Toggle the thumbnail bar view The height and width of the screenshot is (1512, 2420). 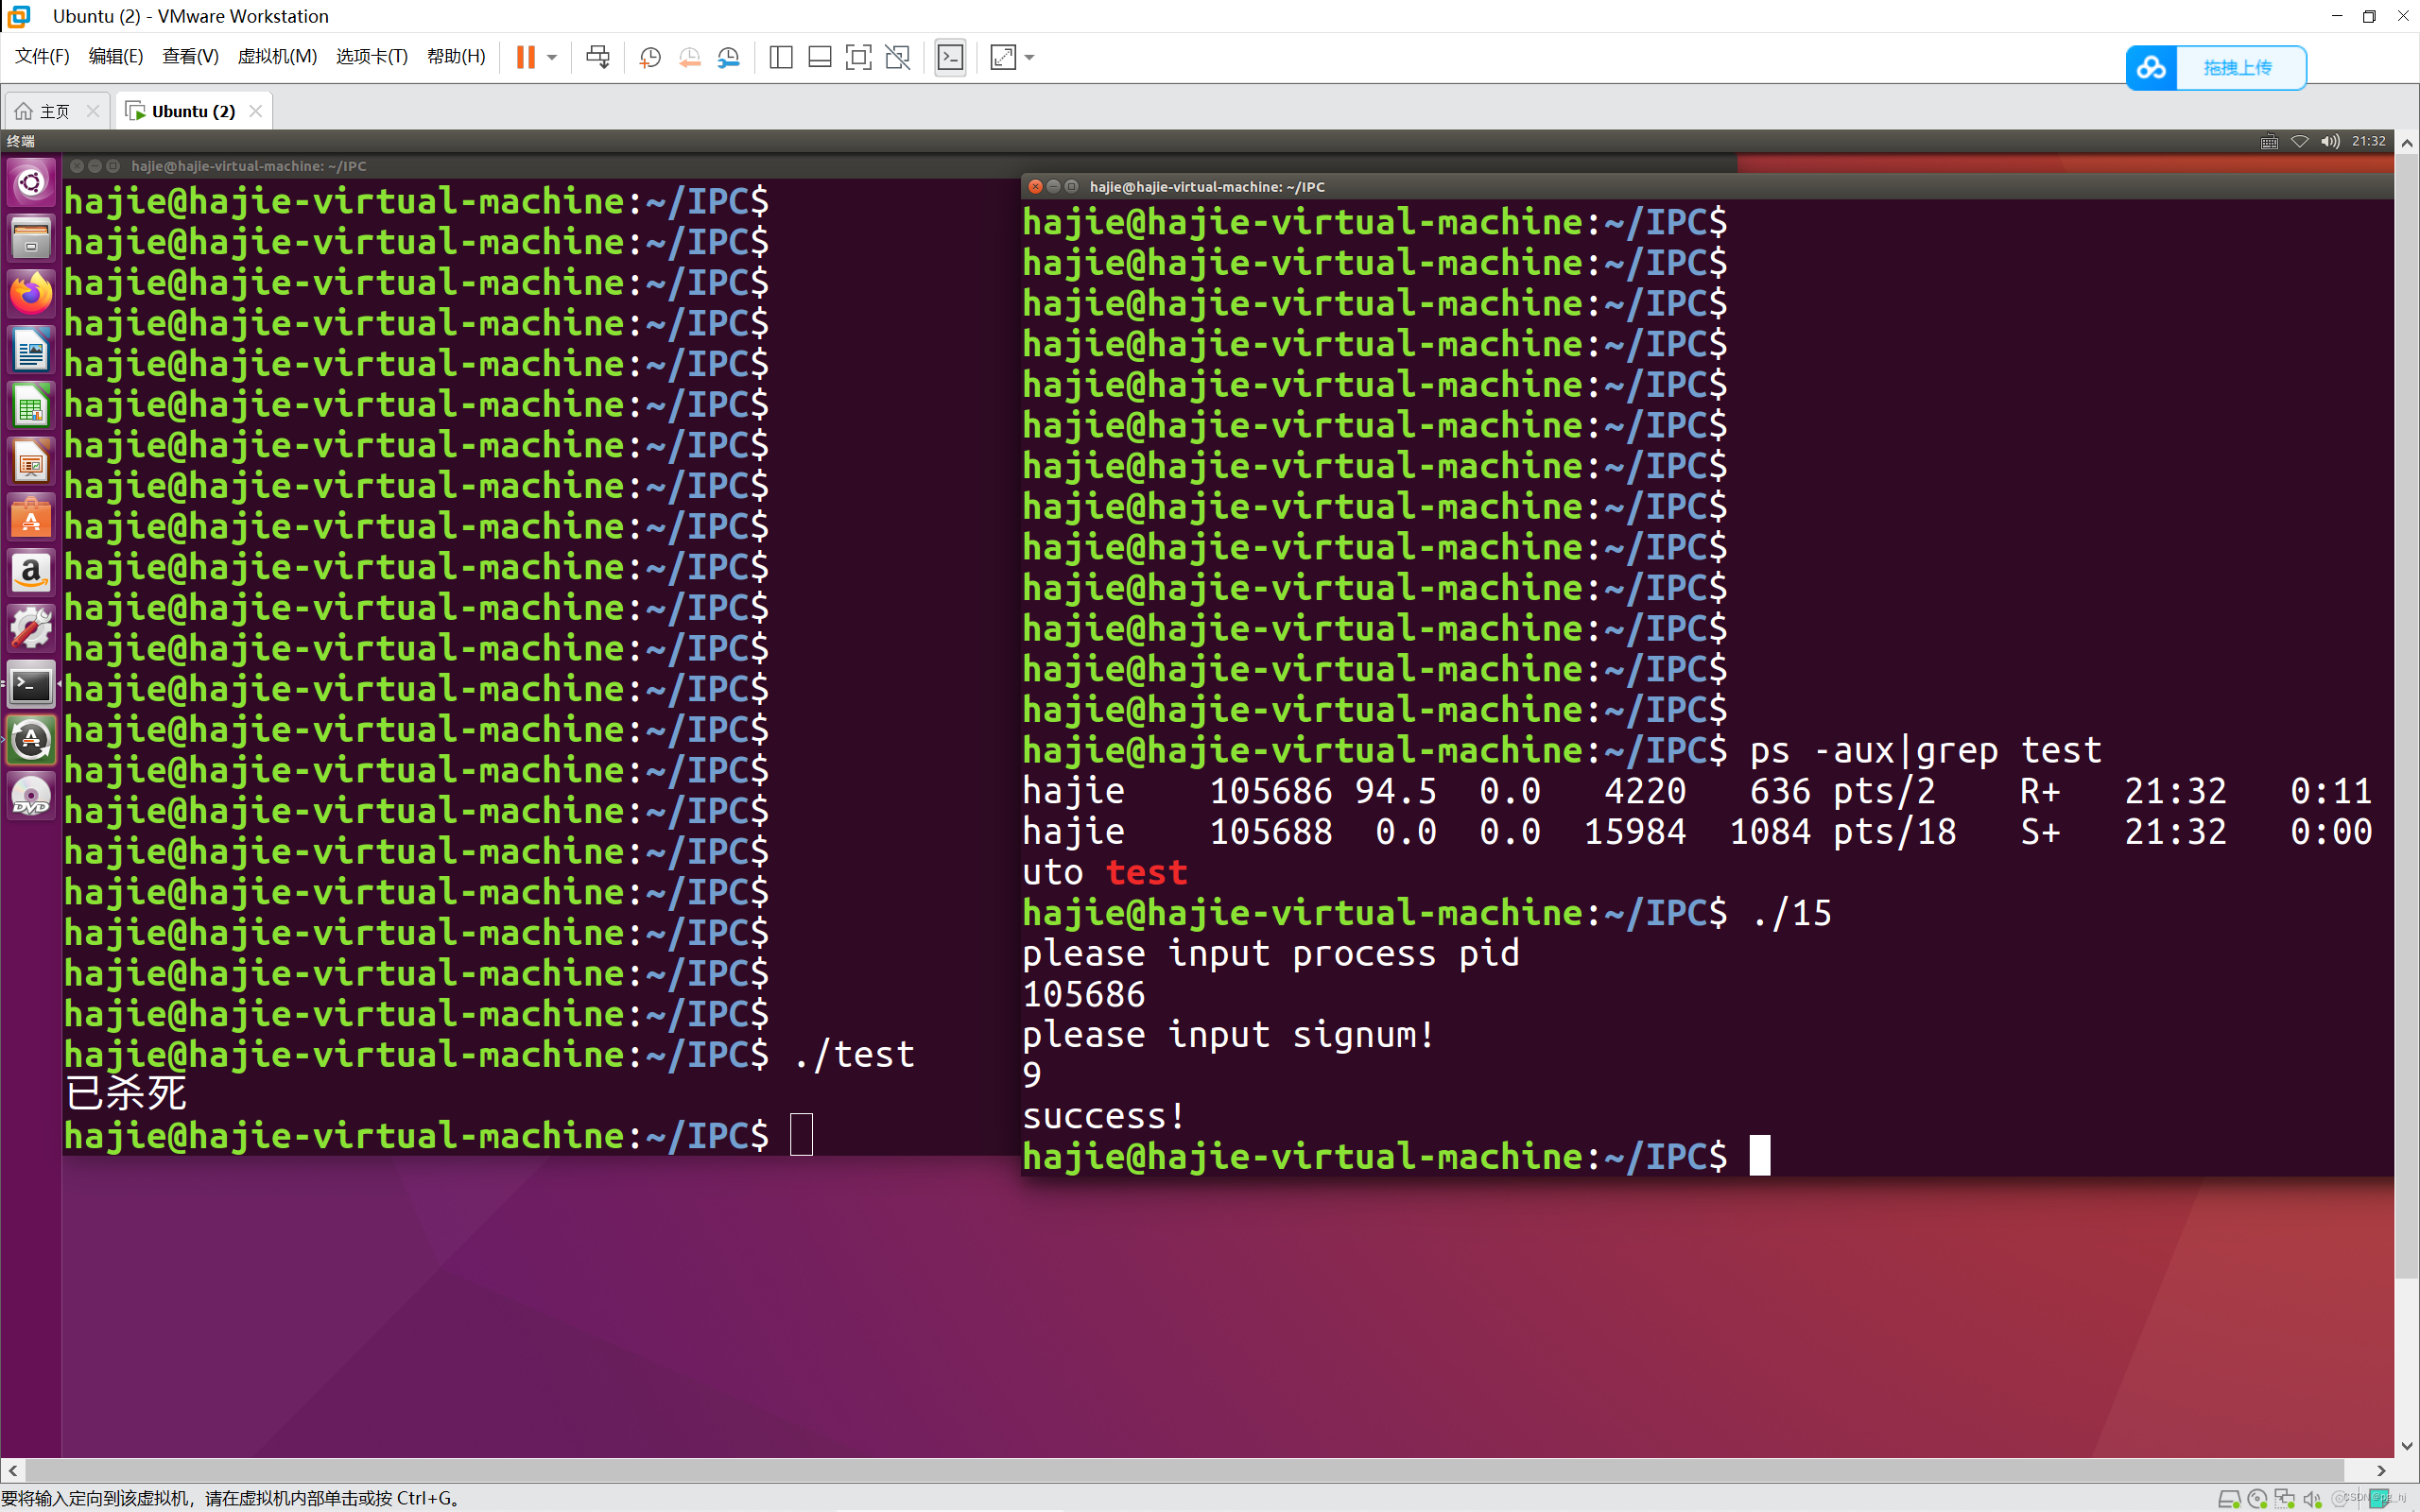click(820, 57)
